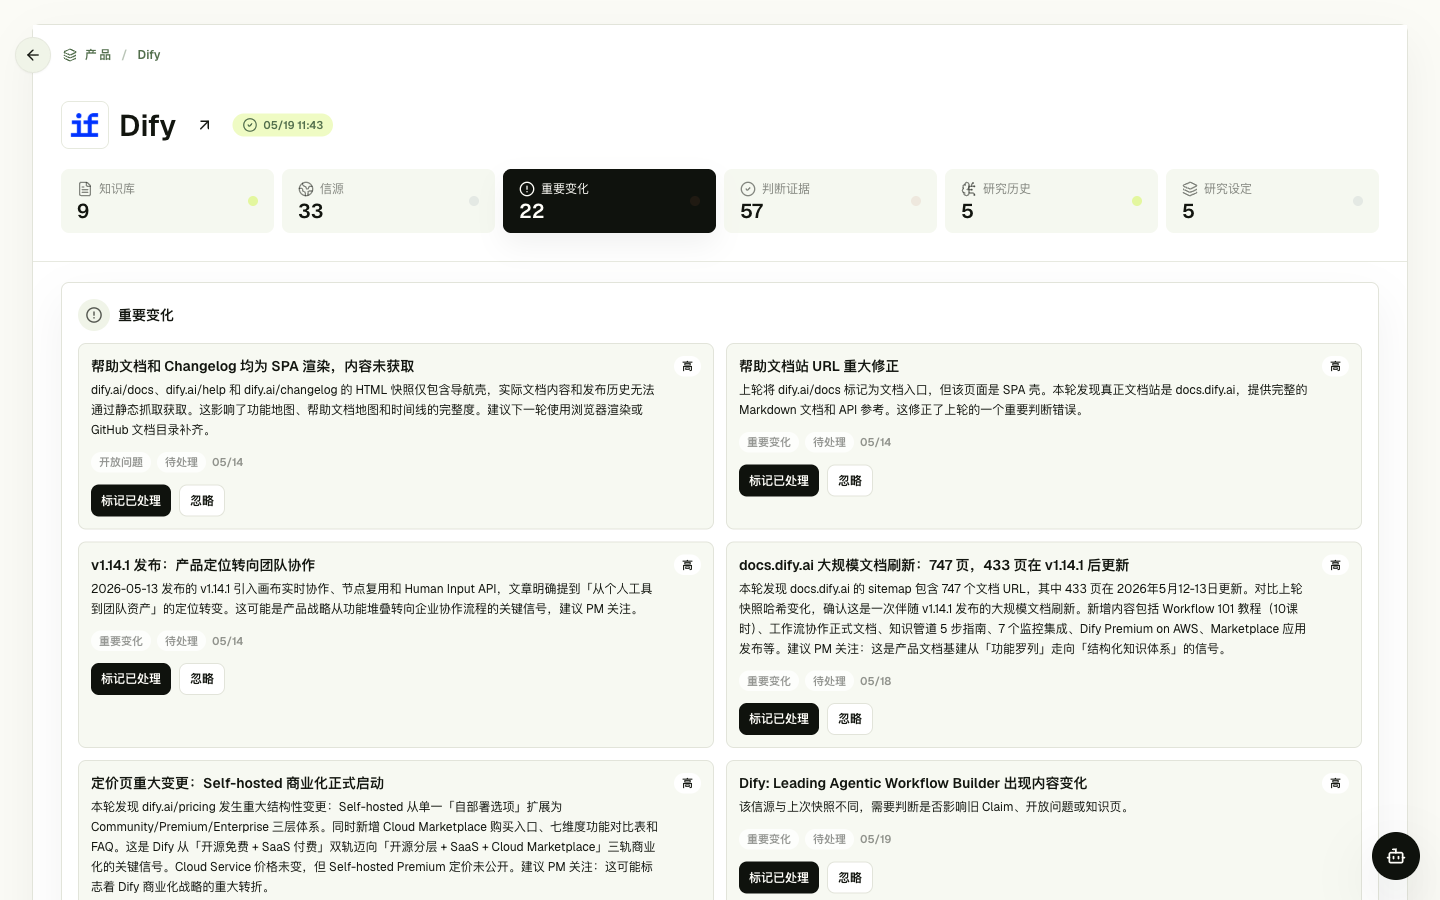Click 高 badge on the 定价页重大变更 card

click(687, 783)
